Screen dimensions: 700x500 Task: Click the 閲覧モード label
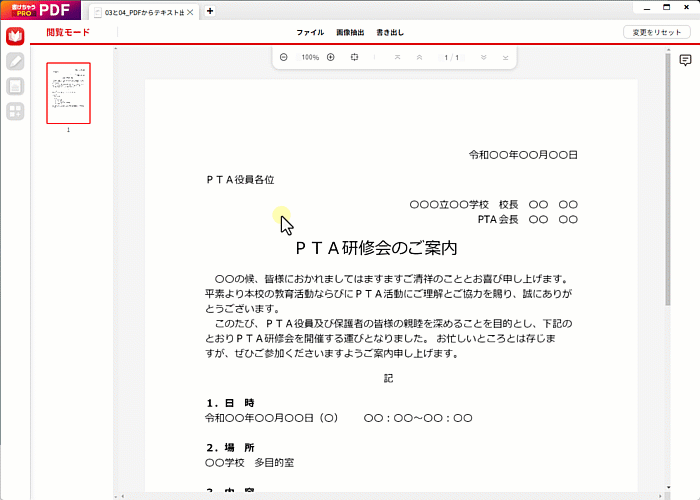point(68,32)
